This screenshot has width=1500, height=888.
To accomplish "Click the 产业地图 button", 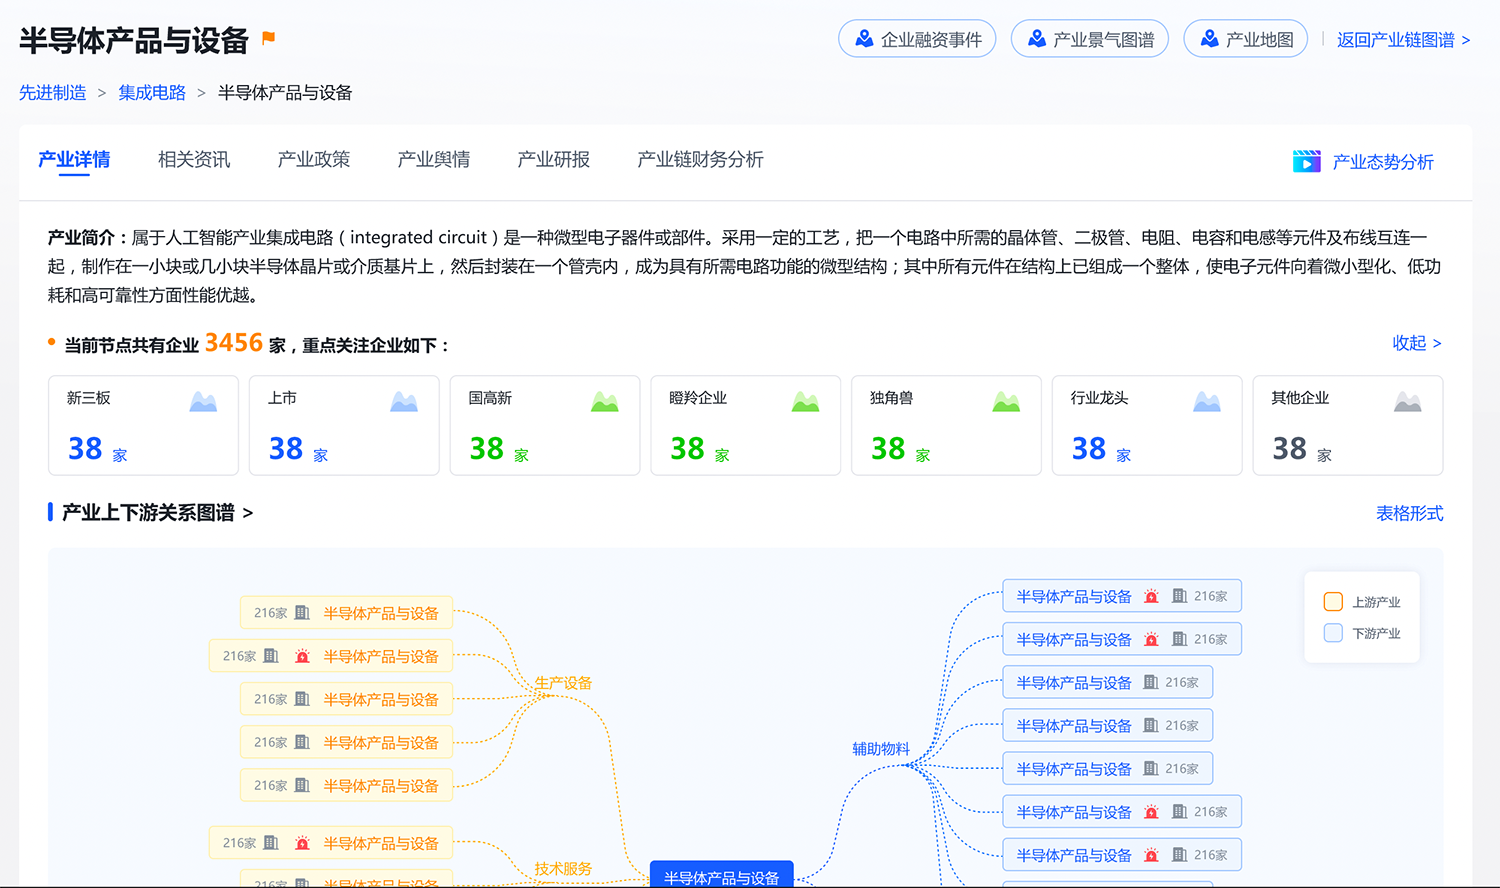I will [1245, 39].
